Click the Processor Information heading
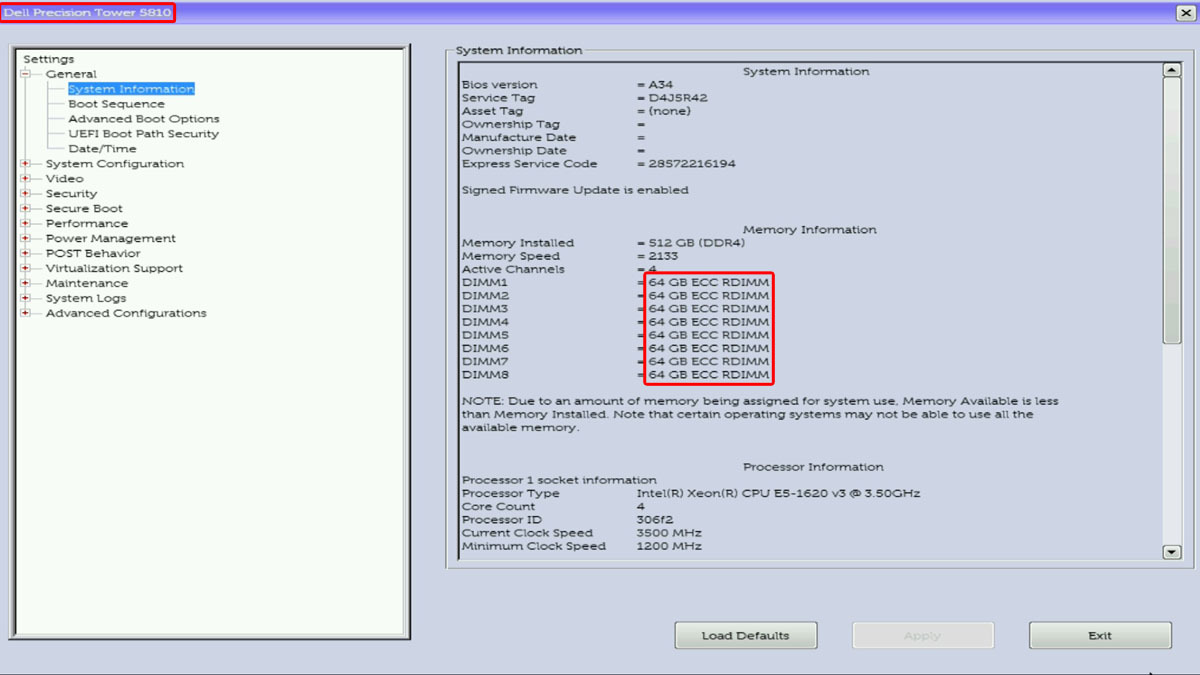 813,467
